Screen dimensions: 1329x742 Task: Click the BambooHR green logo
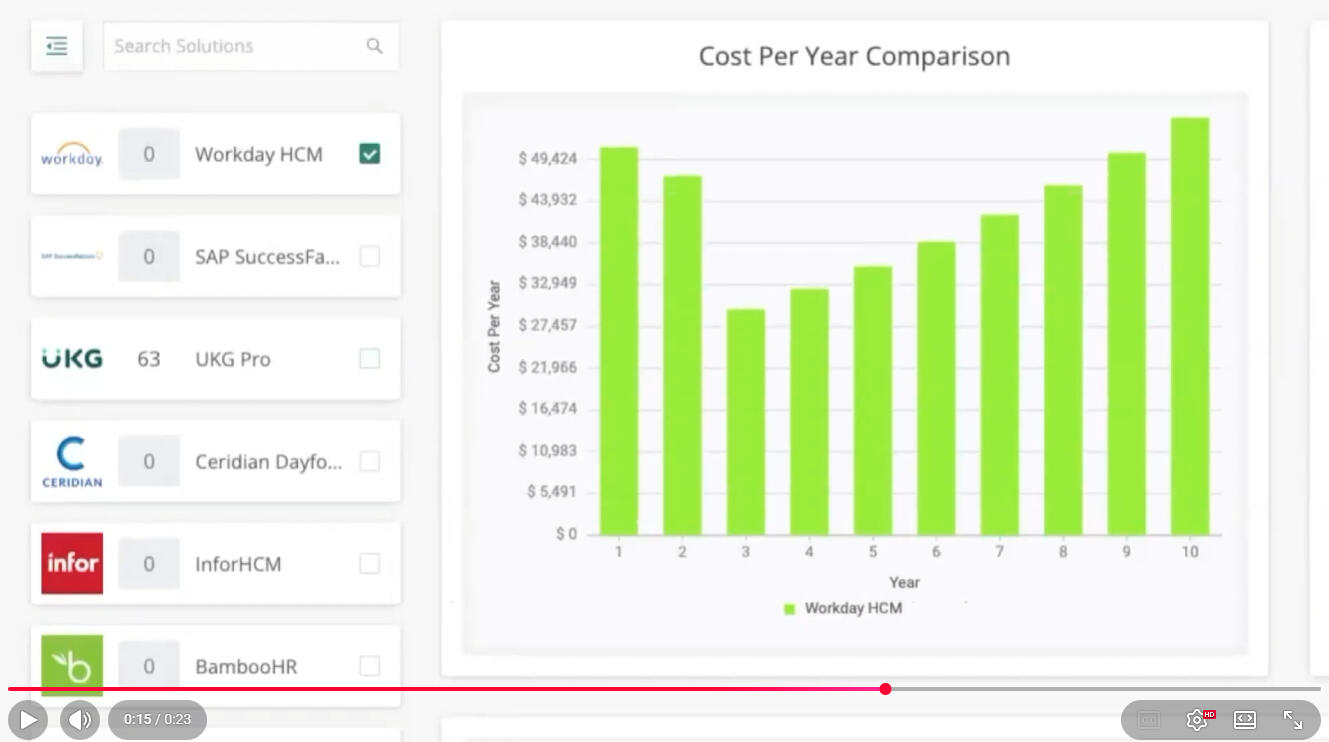[x=72, y=665]
